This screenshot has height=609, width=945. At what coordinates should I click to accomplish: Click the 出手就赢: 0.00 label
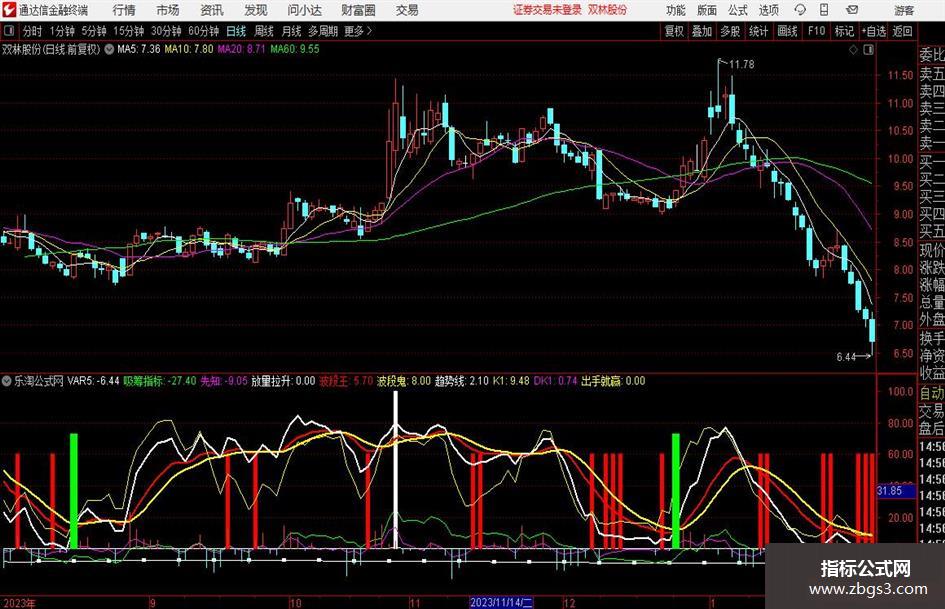click(x=613, y=380)
